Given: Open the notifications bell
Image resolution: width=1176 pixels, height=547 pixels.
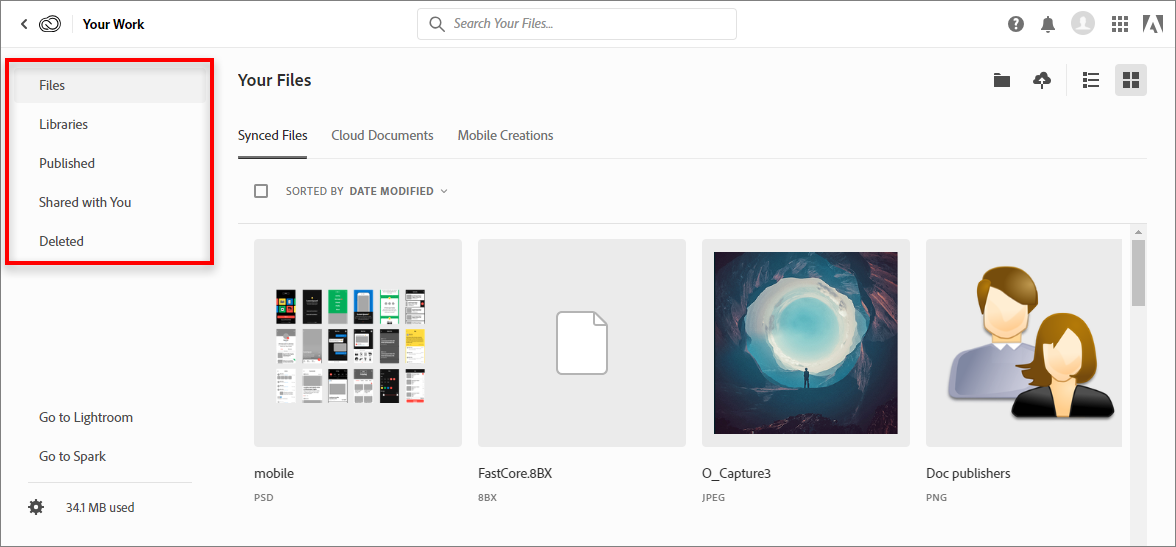Looking at the screenshot, I should click(1048, 24).
